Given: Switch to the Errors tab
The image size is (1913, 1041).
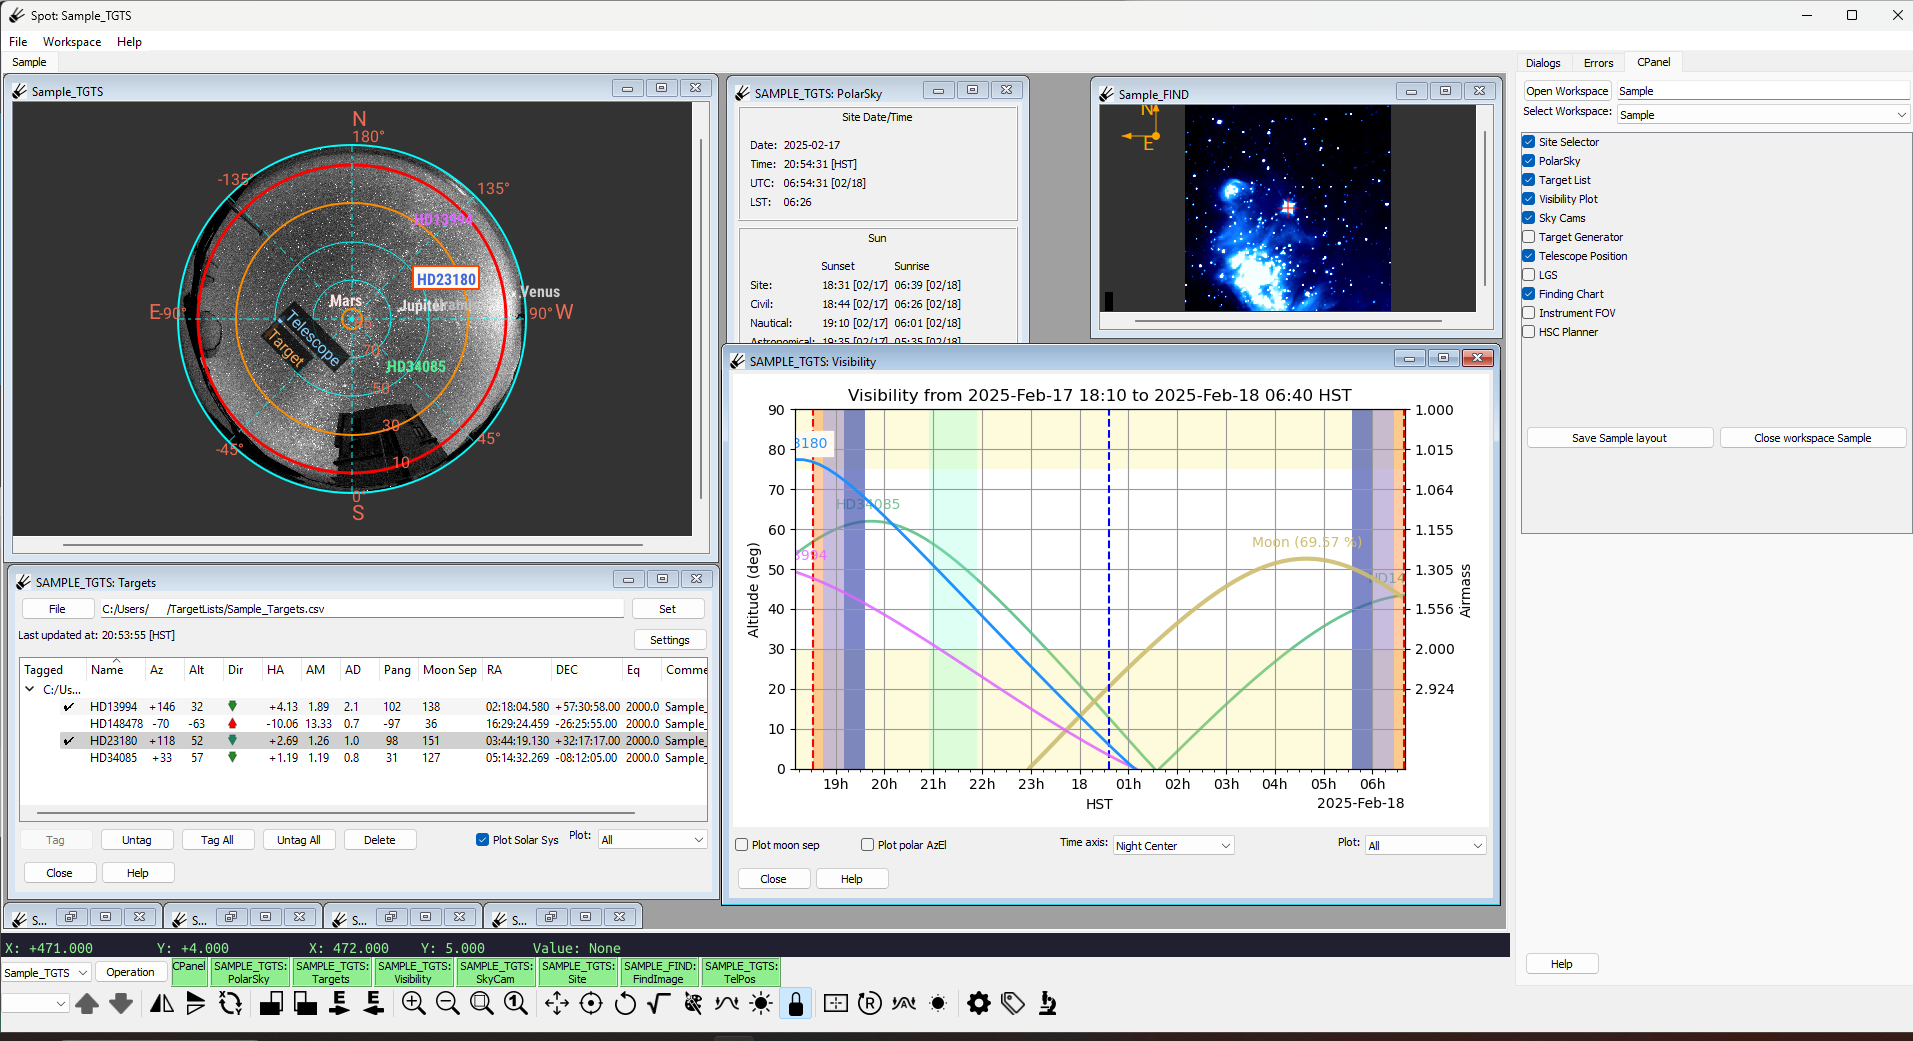Looking at the screenshot, I should 1598,63.
